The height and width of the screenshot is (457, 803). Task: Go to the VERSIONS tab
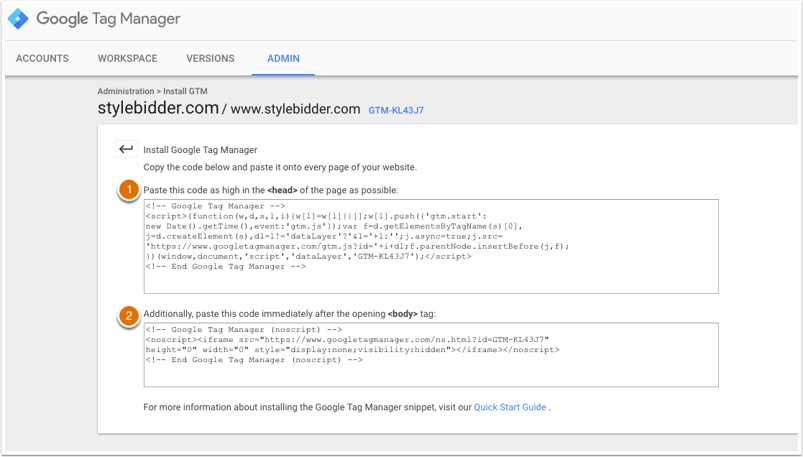210,58
